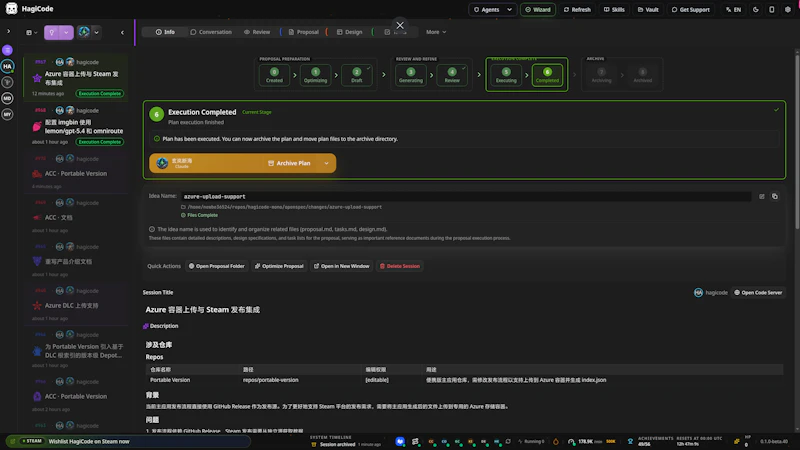
Task: Click the flame icon in status bar
Action: [556, 441]
